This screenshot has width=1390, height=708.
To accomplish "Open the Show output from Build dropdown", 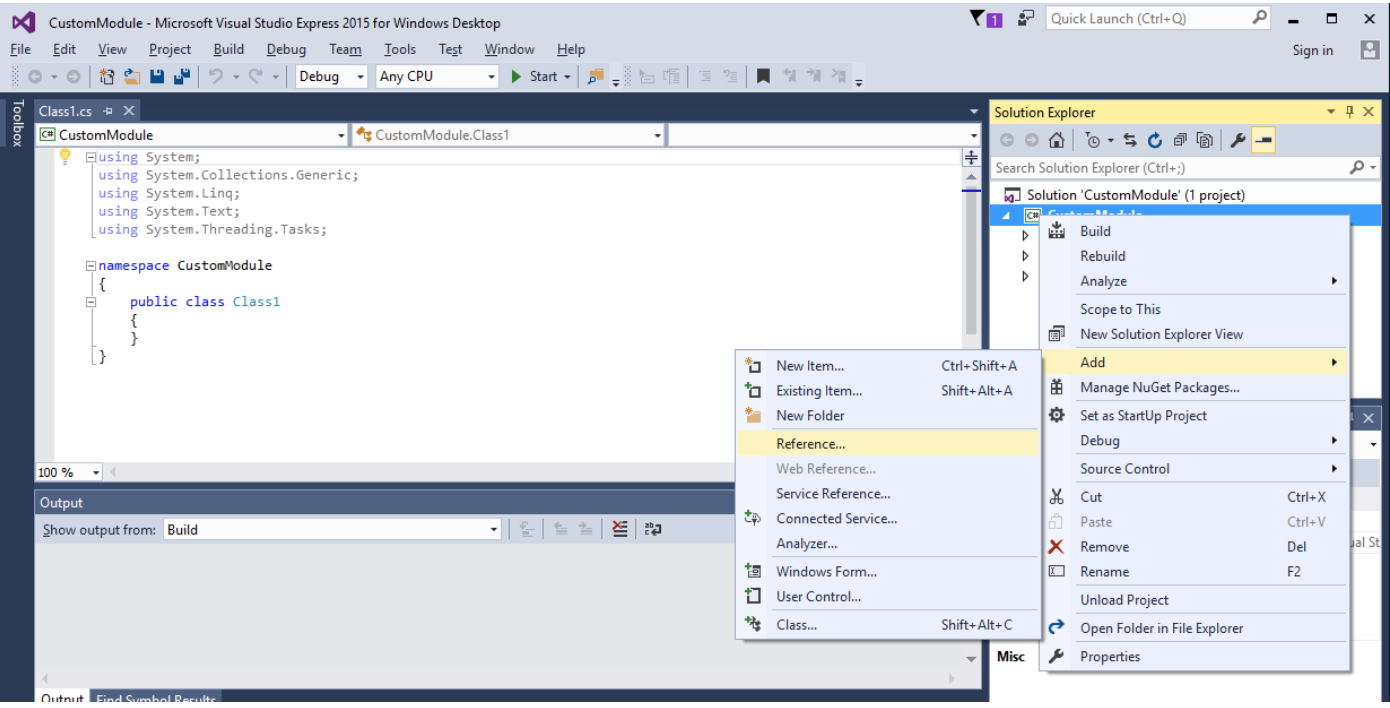I will (x=332, y=530).
